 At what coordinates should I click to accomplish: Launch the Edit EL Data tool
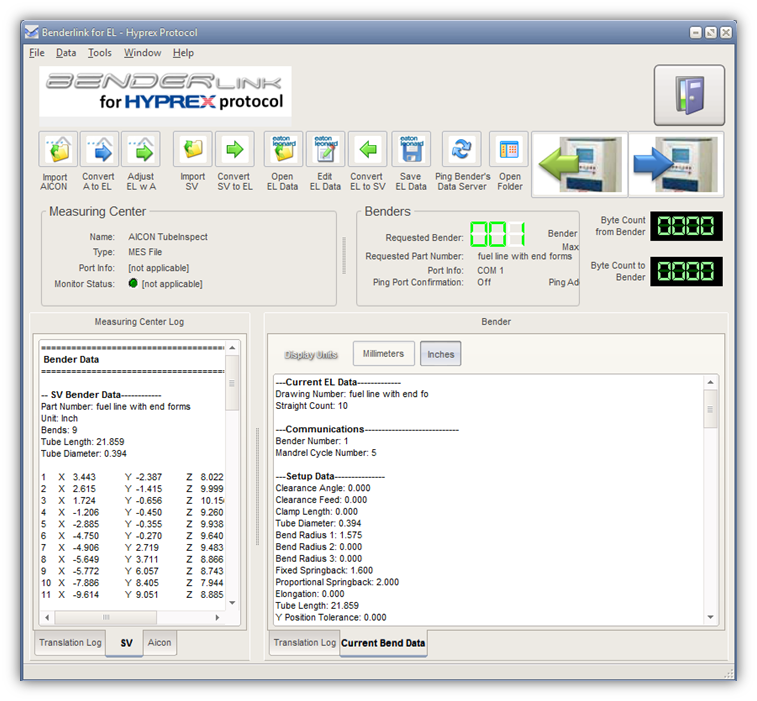click(325, 150)
